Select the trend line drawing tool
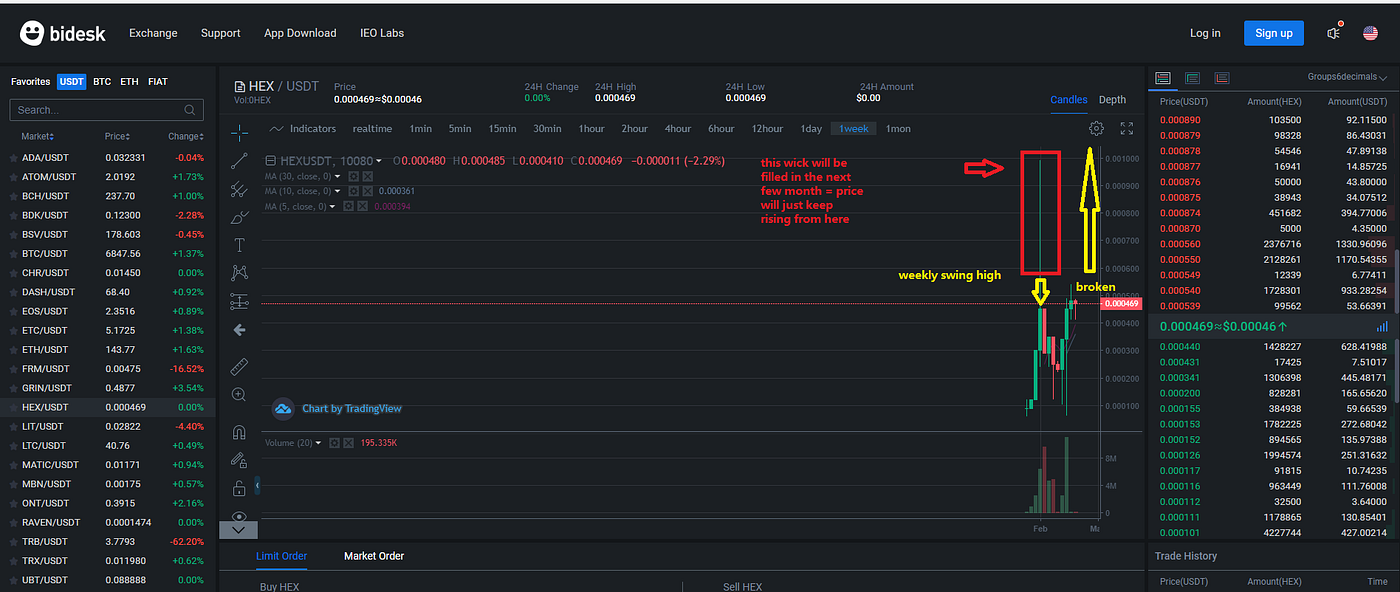Image resolution: width=1400 pixels, height=592 pixels. 239,161
